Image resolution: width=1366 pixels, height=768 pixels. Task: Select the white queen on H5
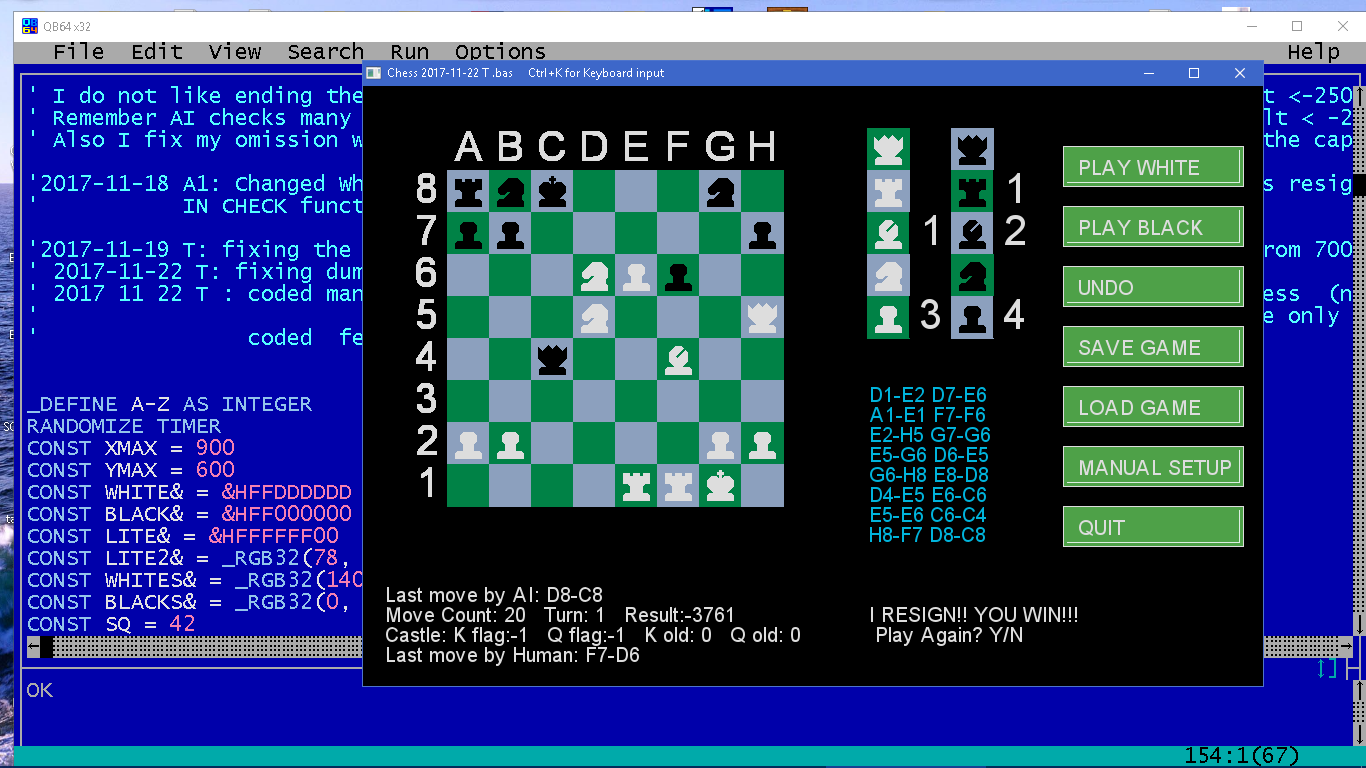click(762, 317)
